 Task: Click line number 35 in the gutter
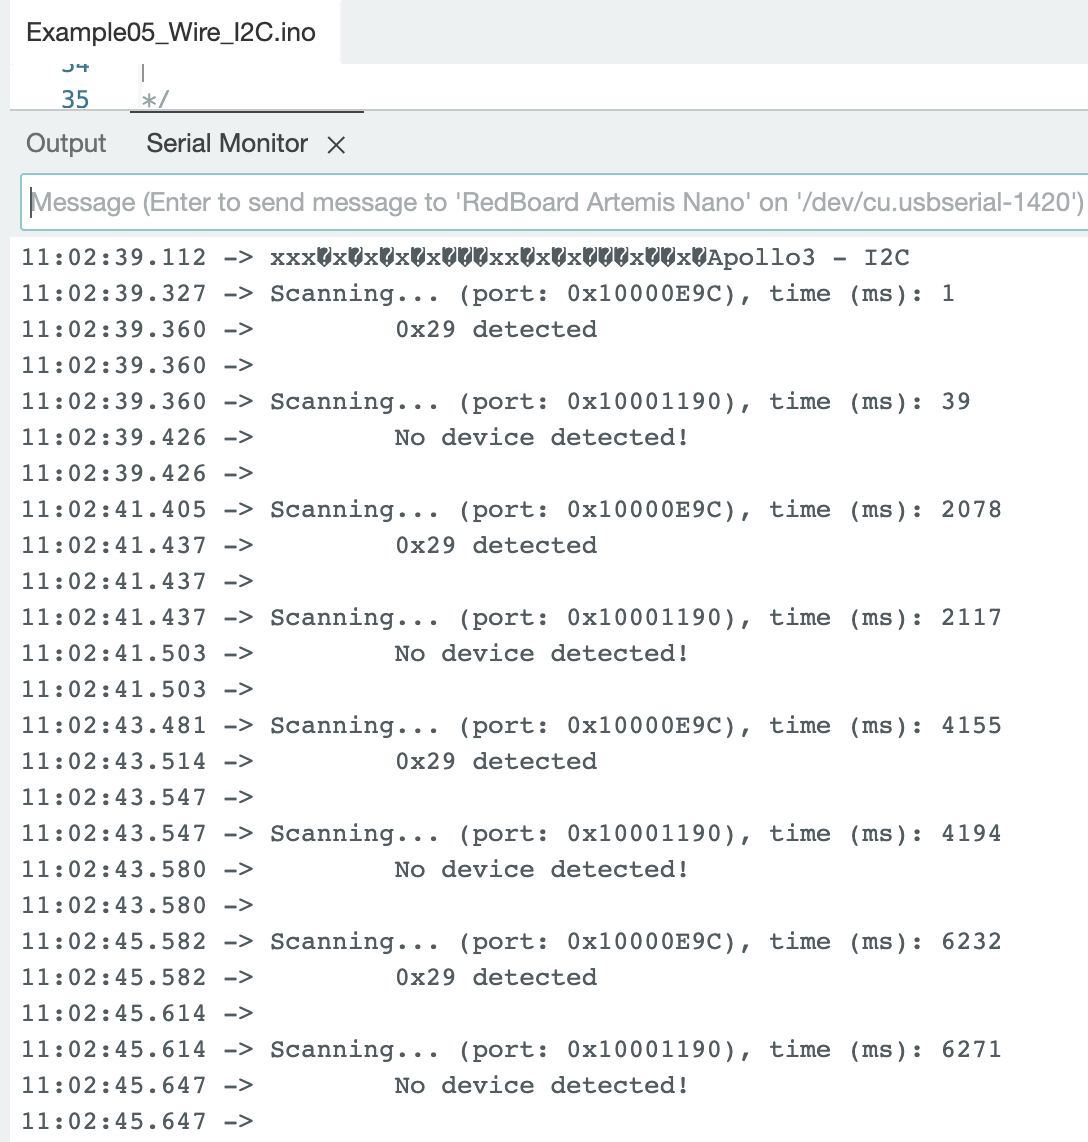point(75,100)
